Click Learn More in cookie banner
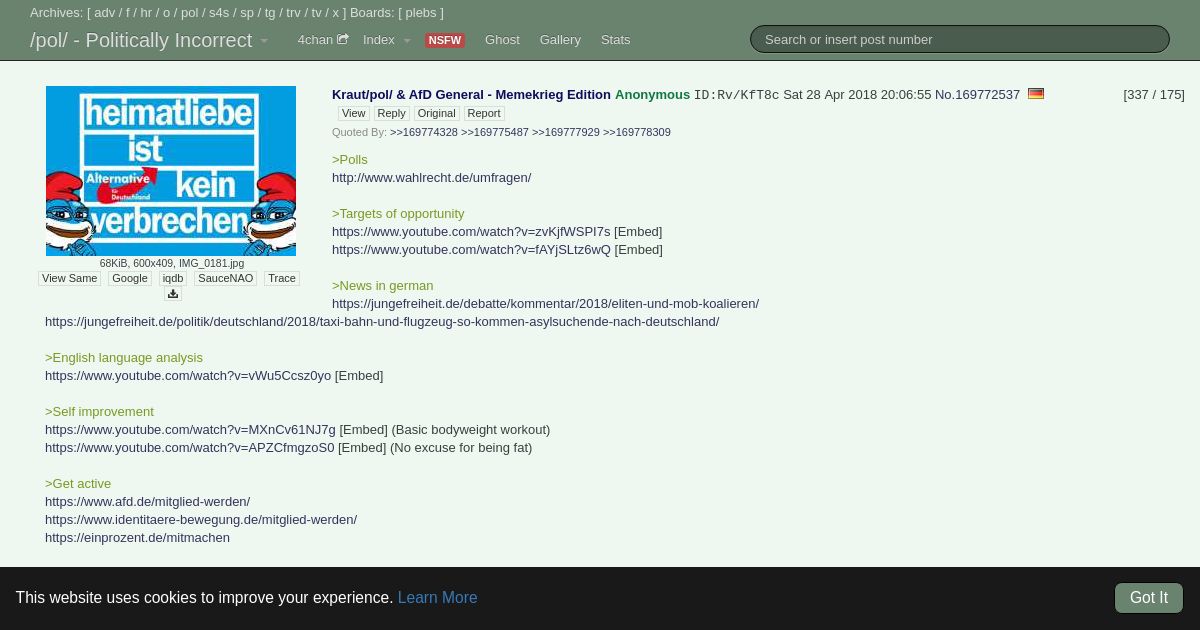 (x=437, y=597)
